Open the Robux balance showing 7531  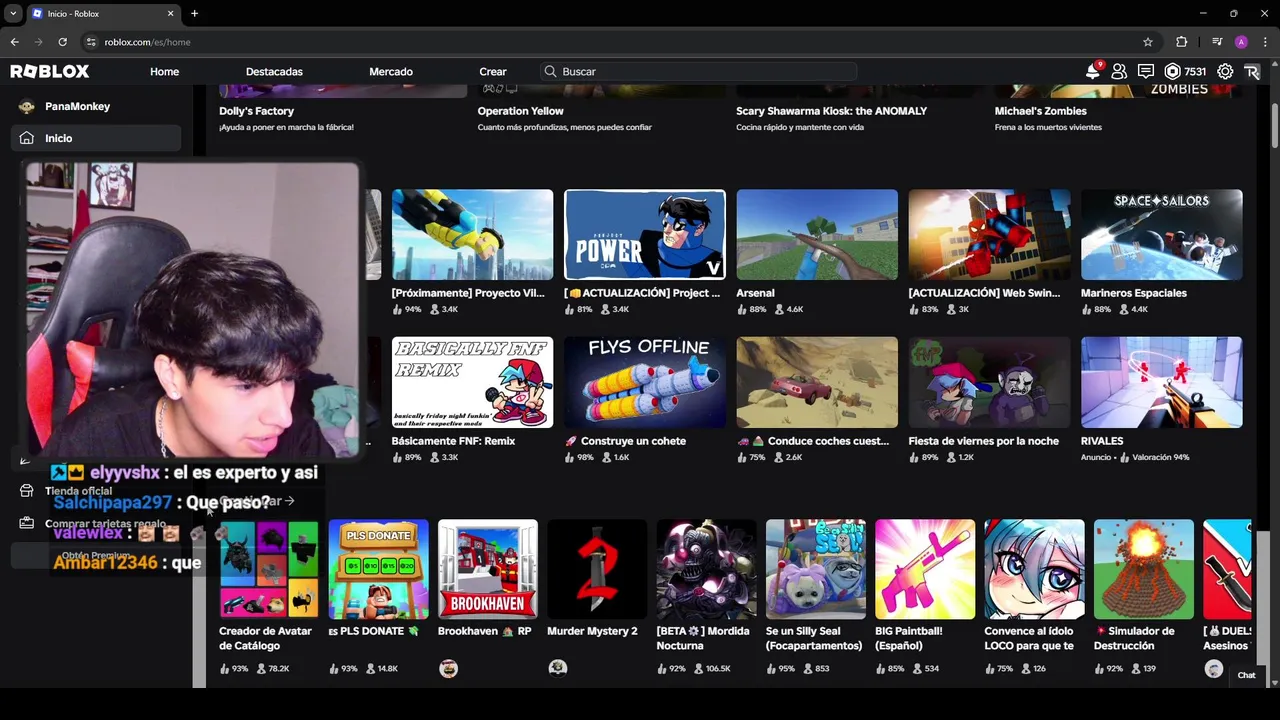coord(1185,71)
